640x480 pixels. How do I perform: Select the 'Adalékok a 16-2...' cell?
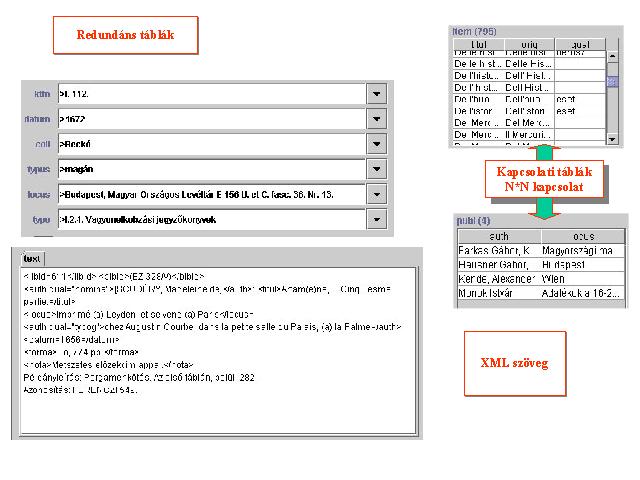point(583,293)
